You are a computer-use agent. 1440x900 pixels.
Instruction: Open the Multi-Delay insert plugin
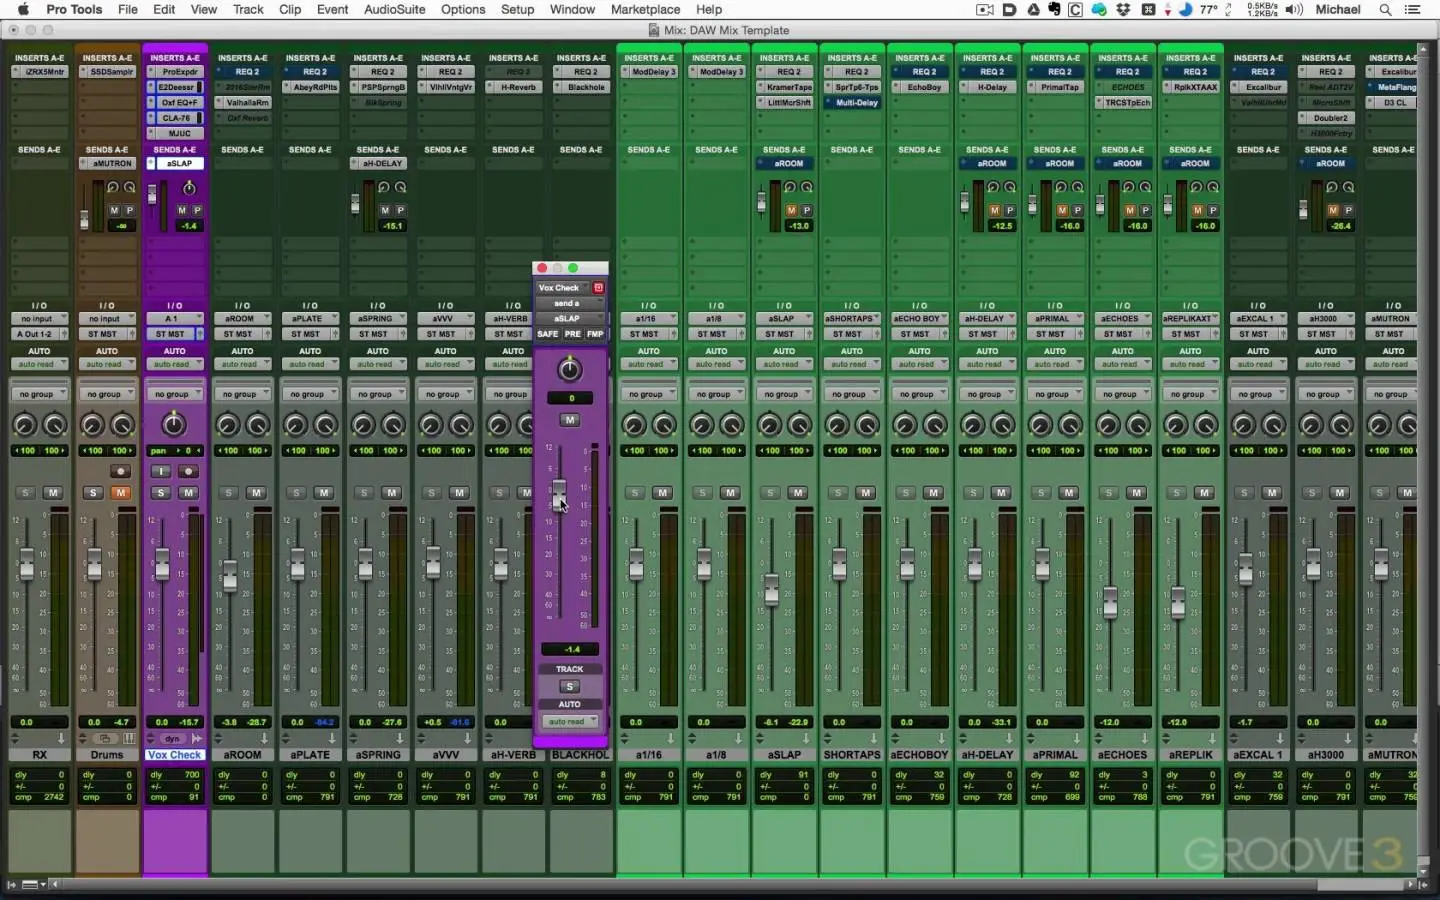click(x=856, y=102)
